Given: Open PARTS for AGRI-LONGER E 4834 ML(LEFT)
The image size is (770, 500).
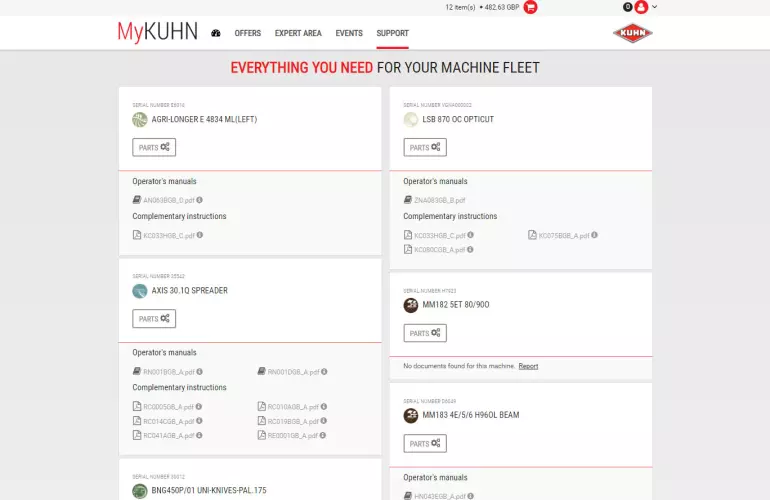Looking at the screenshot, I should pos(154,147).
